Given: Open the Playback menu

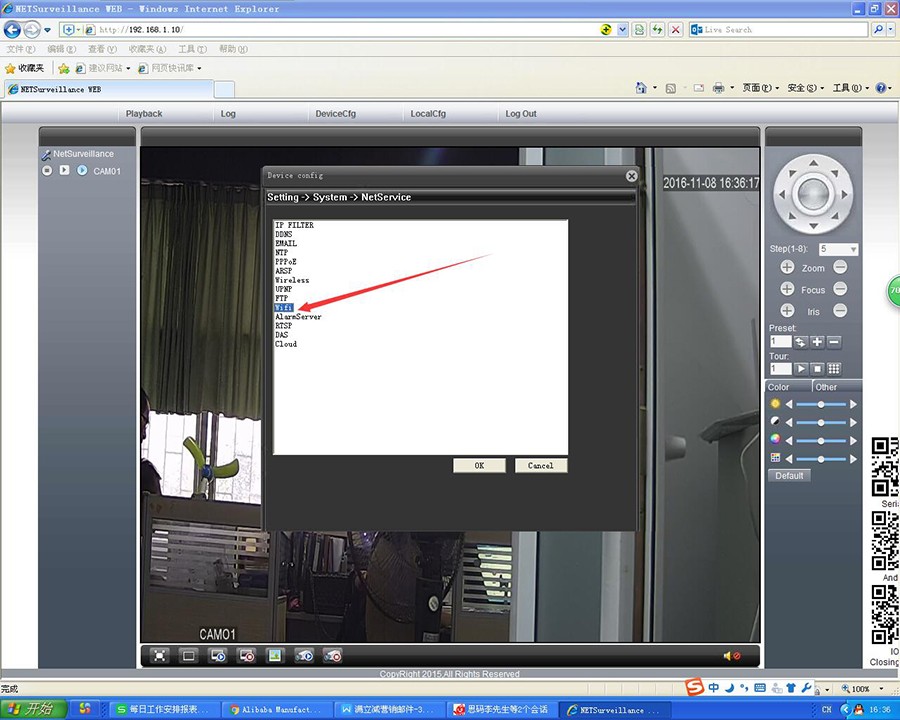Looking at the screenshot, I should (x=144, y=114).
